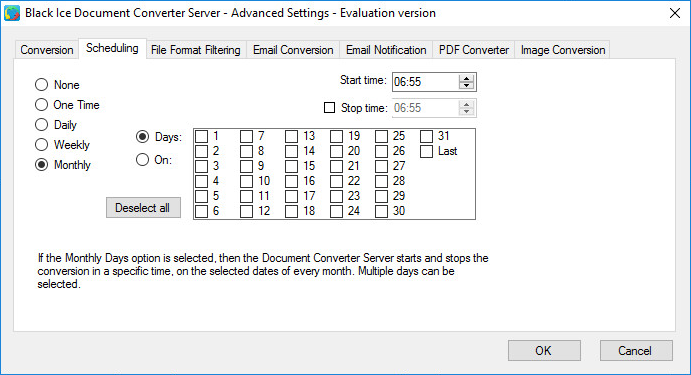Enable the Last day checkbox
This screenshot has width=691, height=375.
(426, 151)
